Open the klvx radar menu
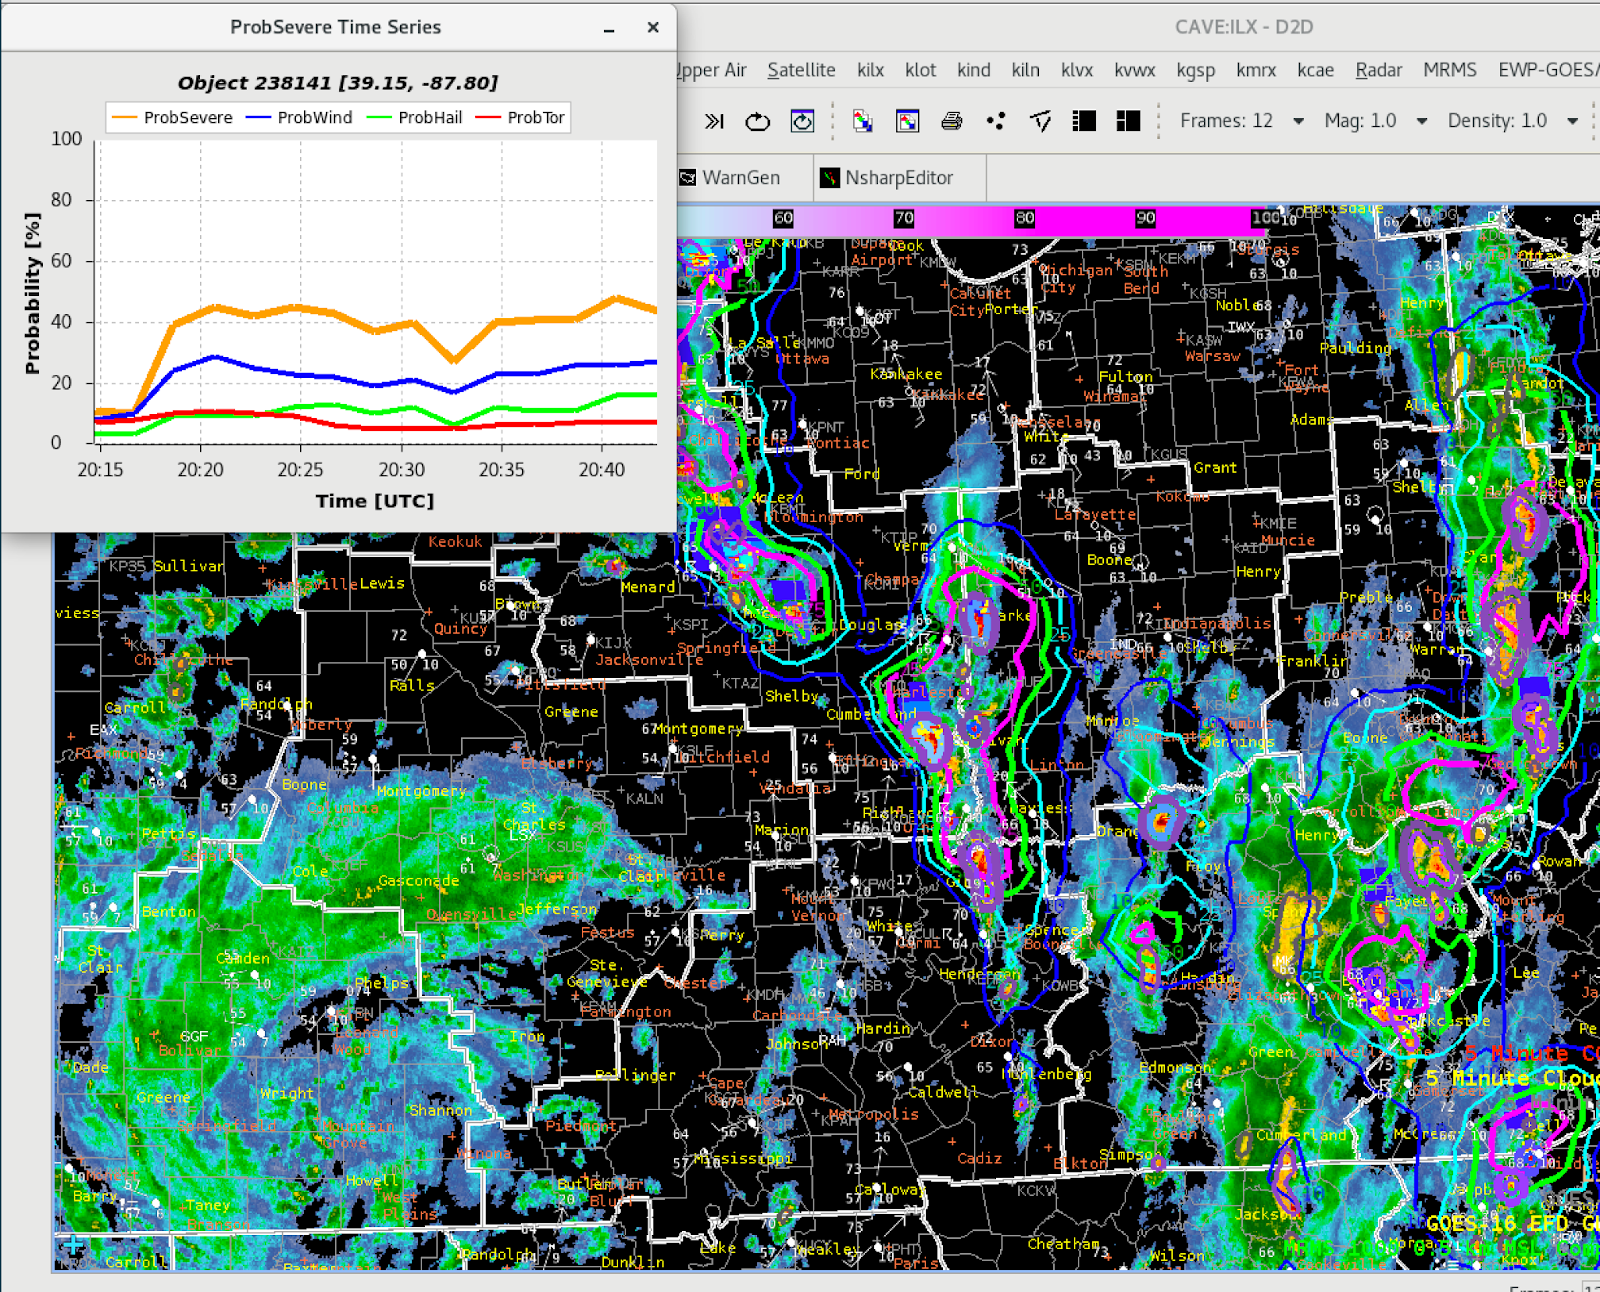Screen dimensions: 1600x1292 coord(1077,70)
